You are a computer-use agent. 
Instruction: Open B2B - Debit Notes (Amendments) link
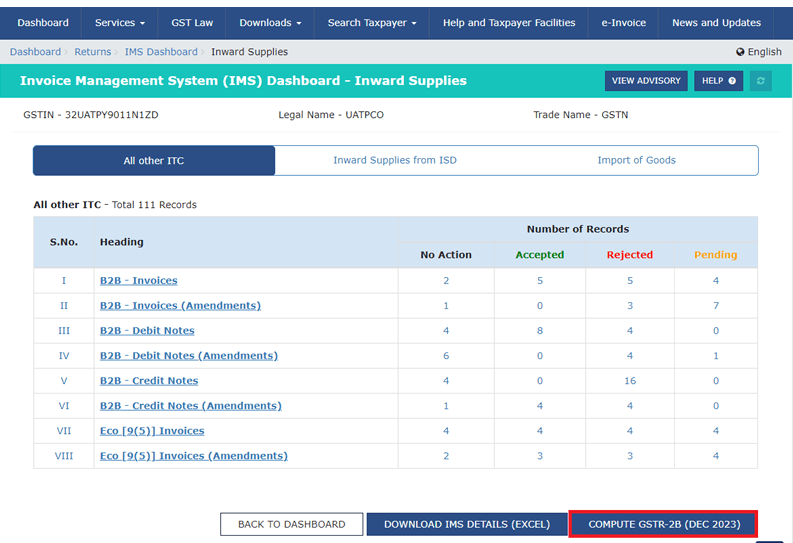(x=189, y=356)
